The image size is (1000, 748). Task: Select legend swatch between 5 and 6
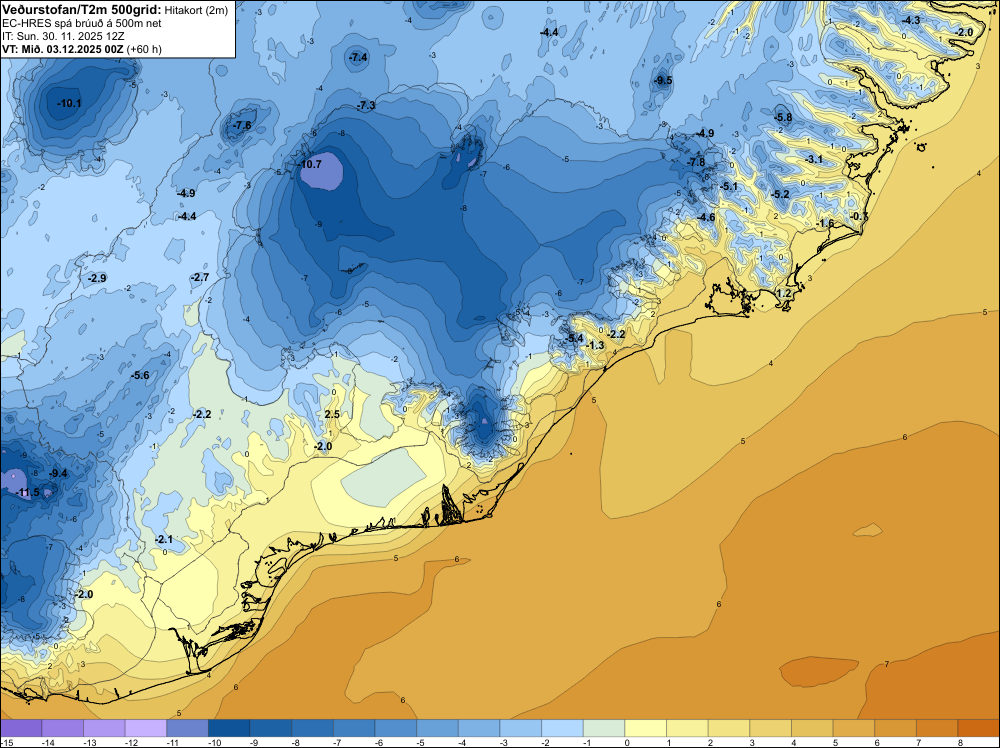coord(854,728)
